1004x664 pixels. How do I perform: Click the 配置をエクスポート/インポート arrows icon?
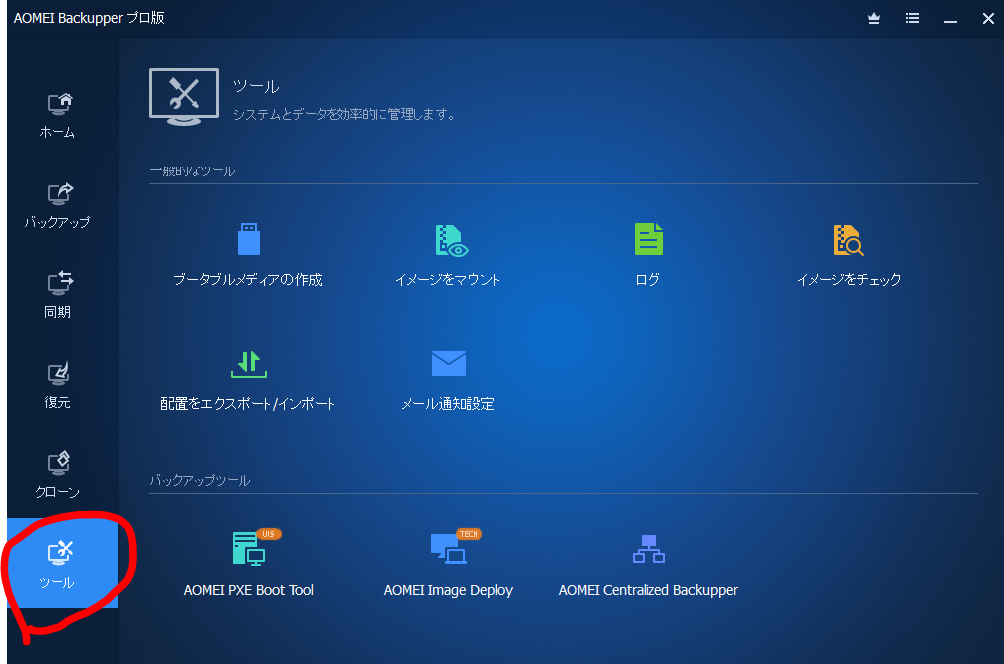(248, 364)
